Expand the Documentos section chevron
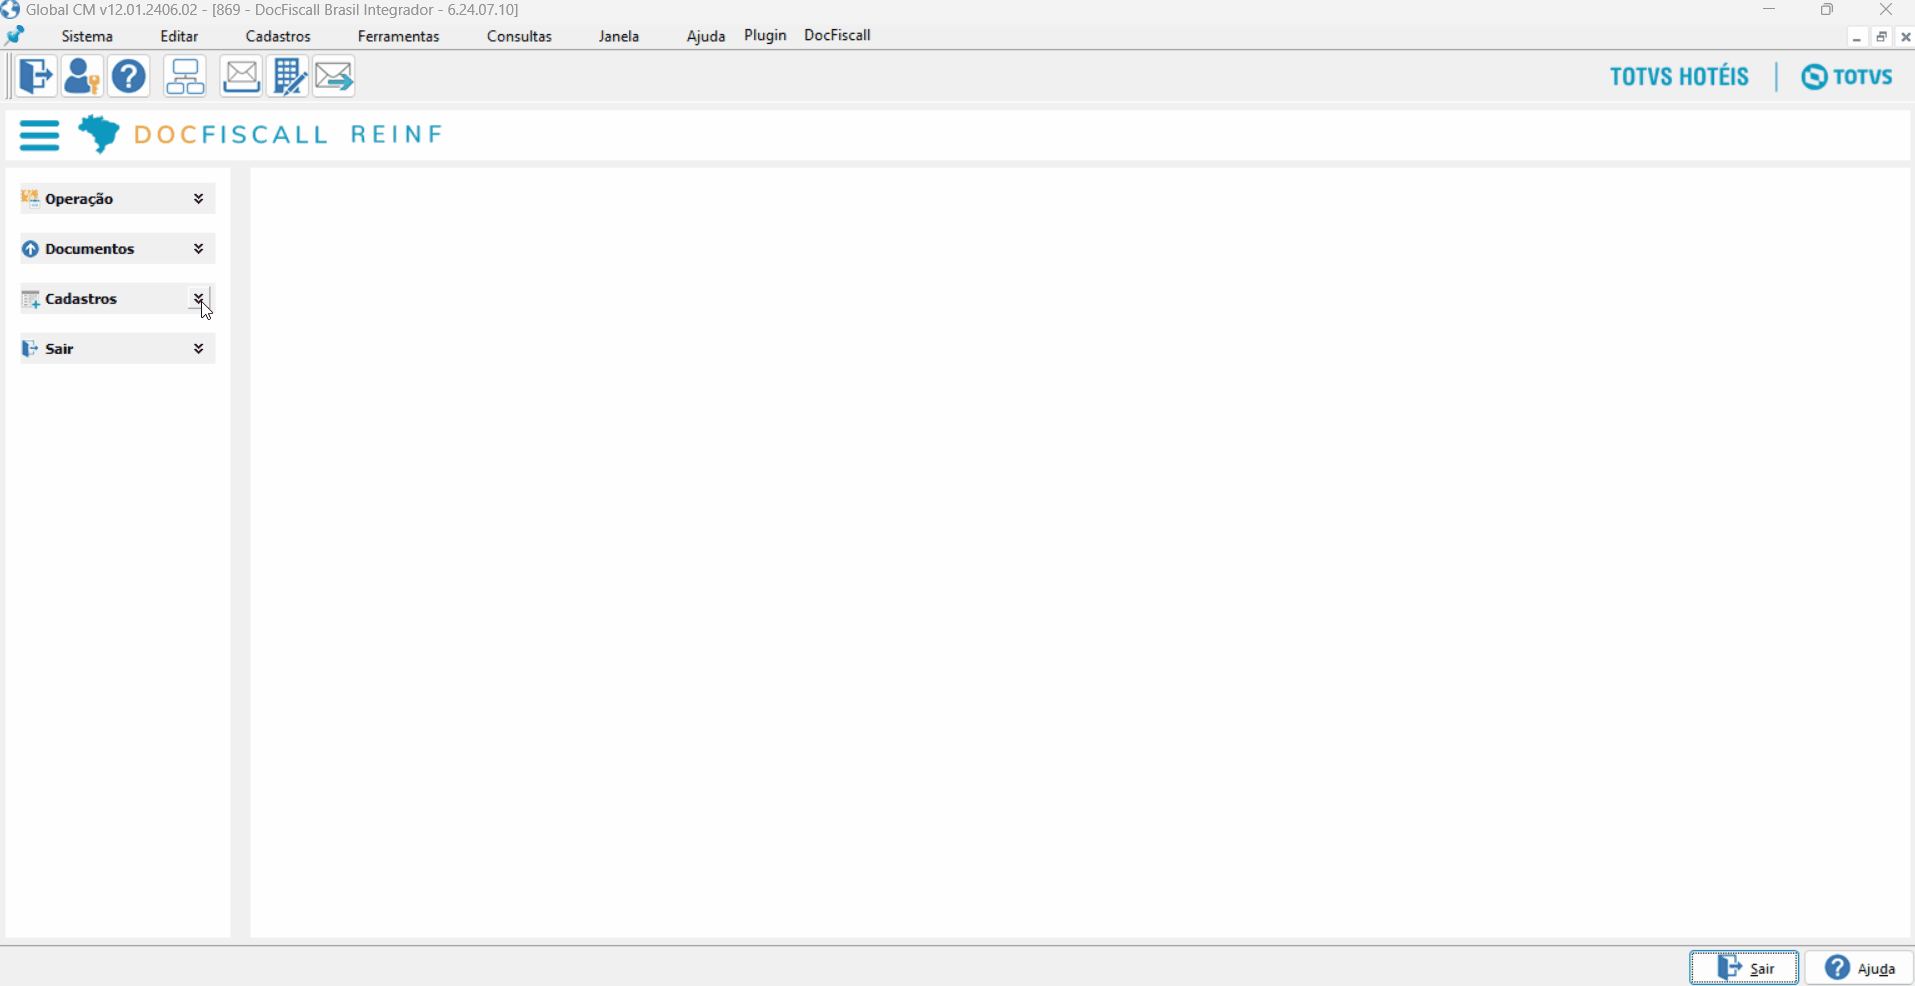The image size is (1915, 986). coord(199,249)
